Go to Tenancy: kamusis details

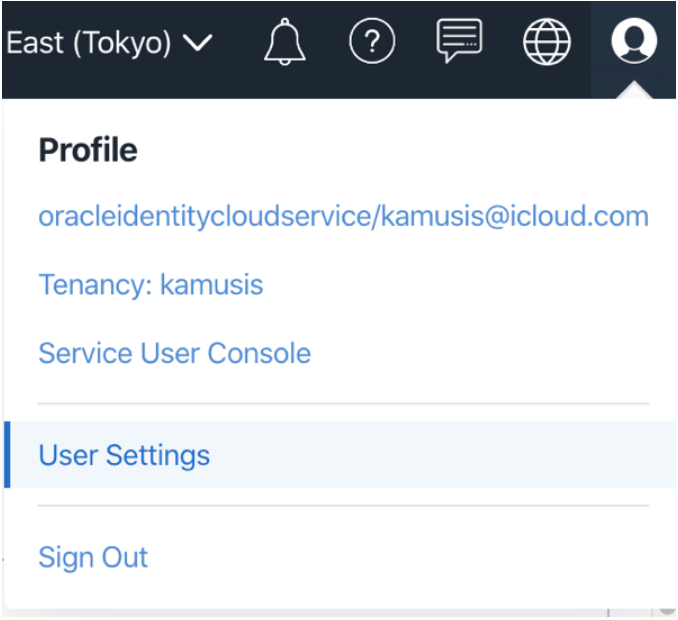coord(150,285)
